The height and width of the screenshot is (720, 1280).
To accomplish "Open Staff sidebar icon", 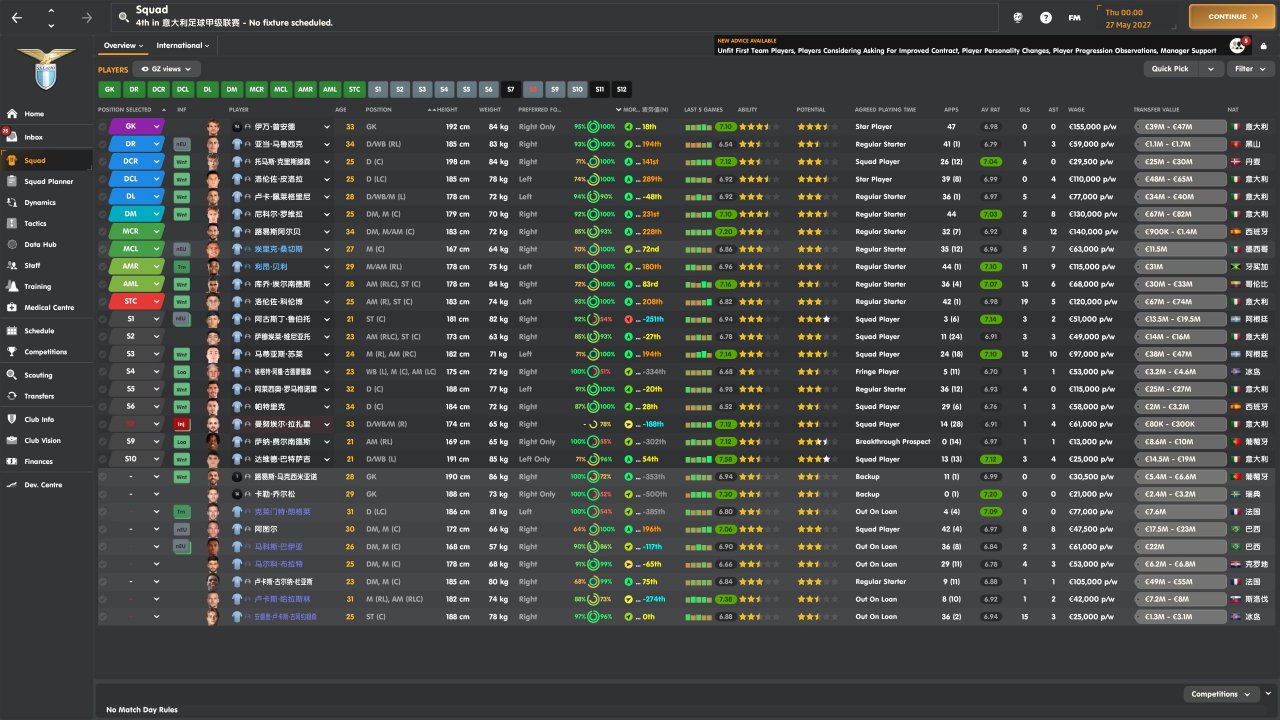I will click(12, 265).
